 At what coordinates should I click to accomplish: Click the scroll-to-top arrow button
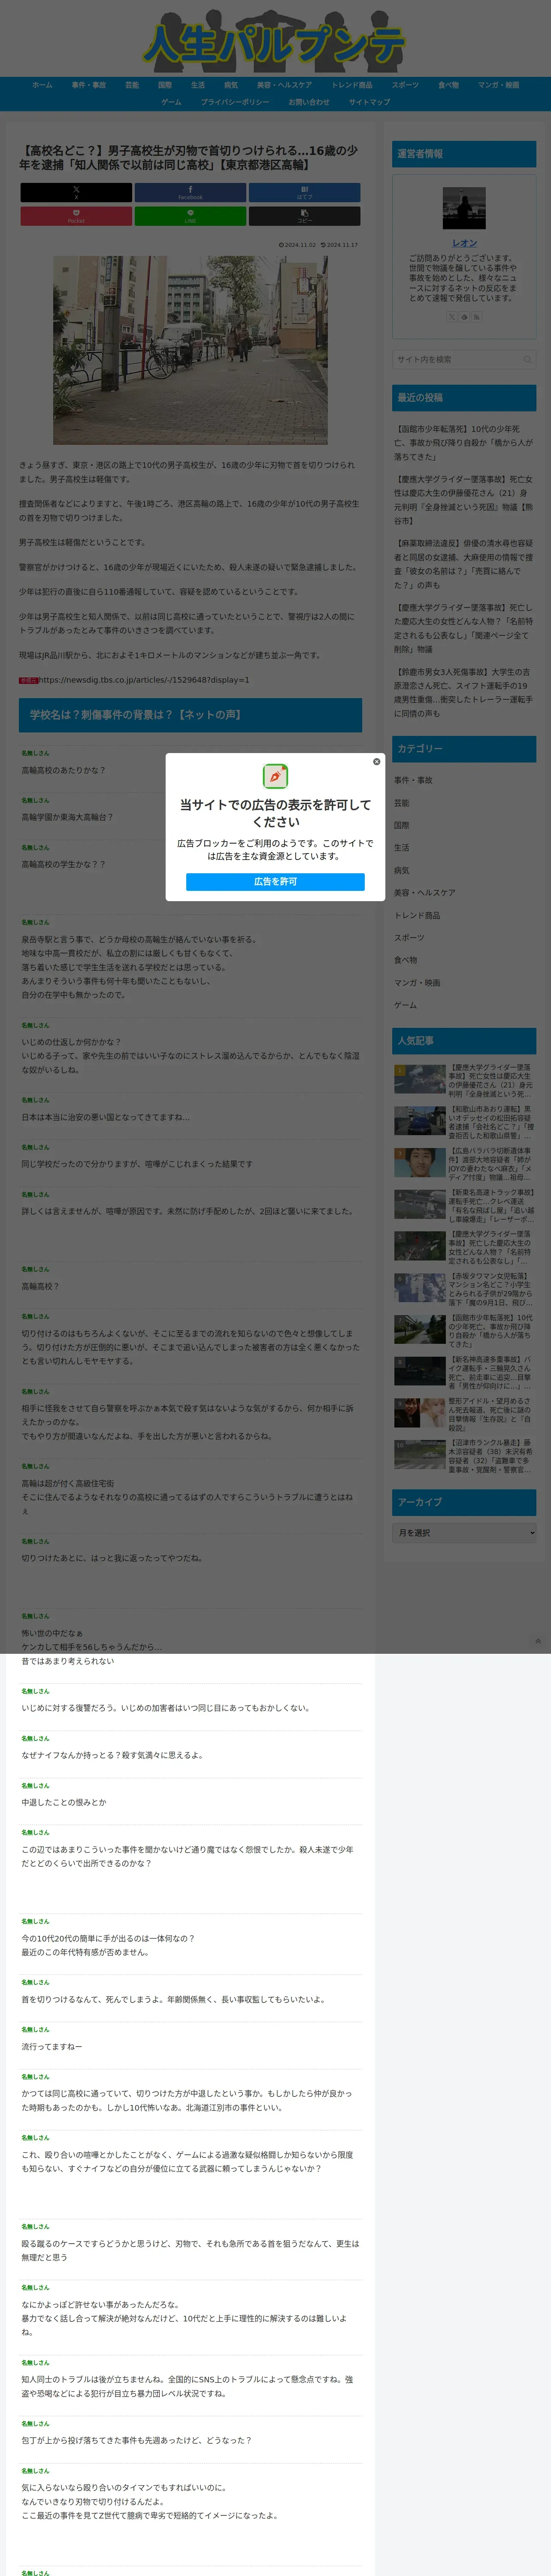pos(538,1641)
